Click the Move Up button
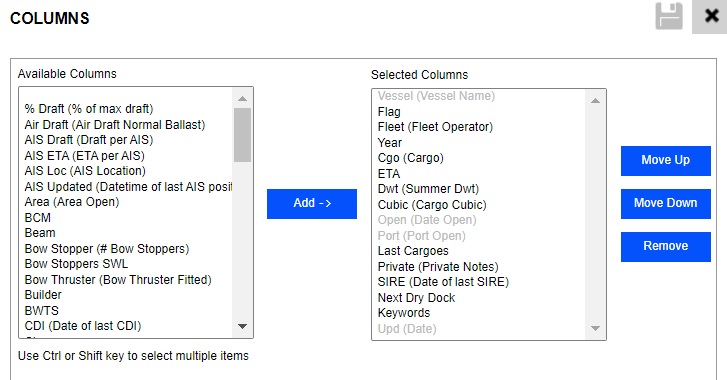 pos(666,160)
